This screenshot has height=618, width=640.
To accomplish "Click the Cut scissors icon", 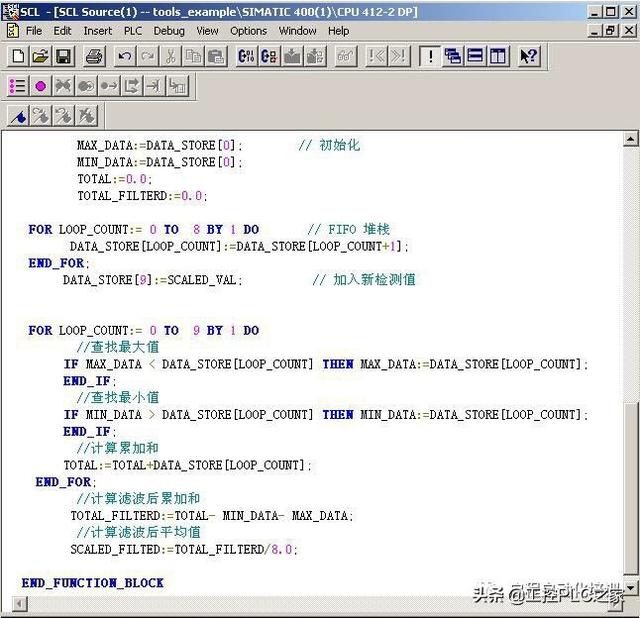I will pos(171,56).
